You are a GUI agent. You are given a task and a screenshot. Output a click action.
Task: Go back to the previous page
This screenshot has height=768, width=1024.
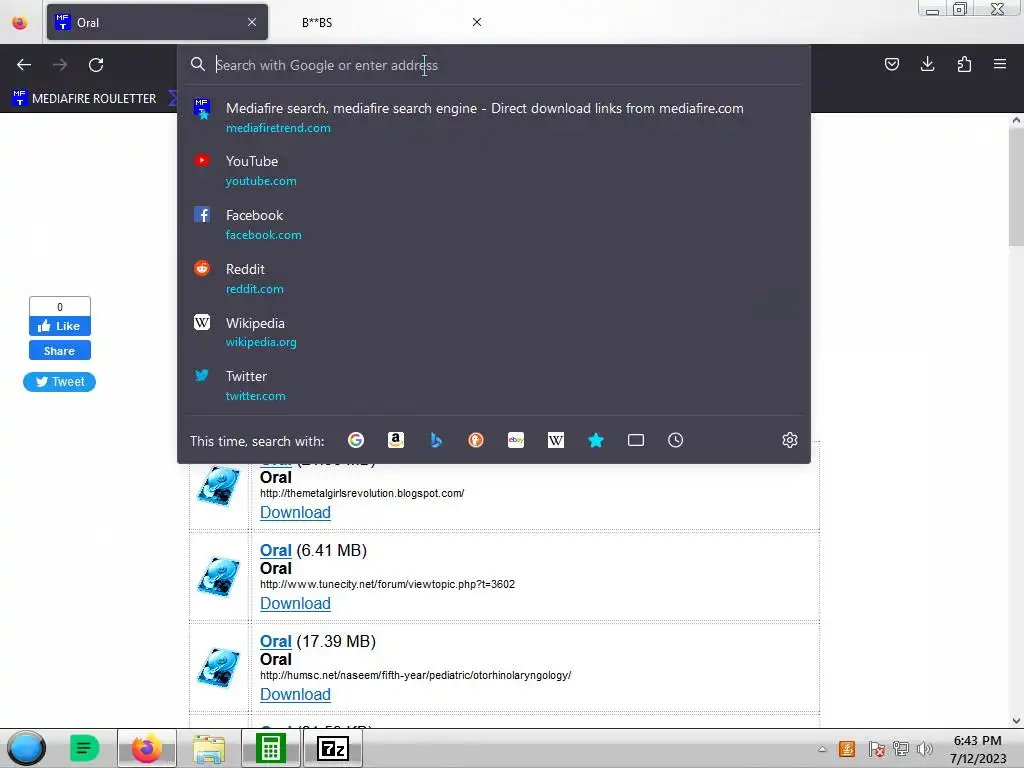(24, 65)
